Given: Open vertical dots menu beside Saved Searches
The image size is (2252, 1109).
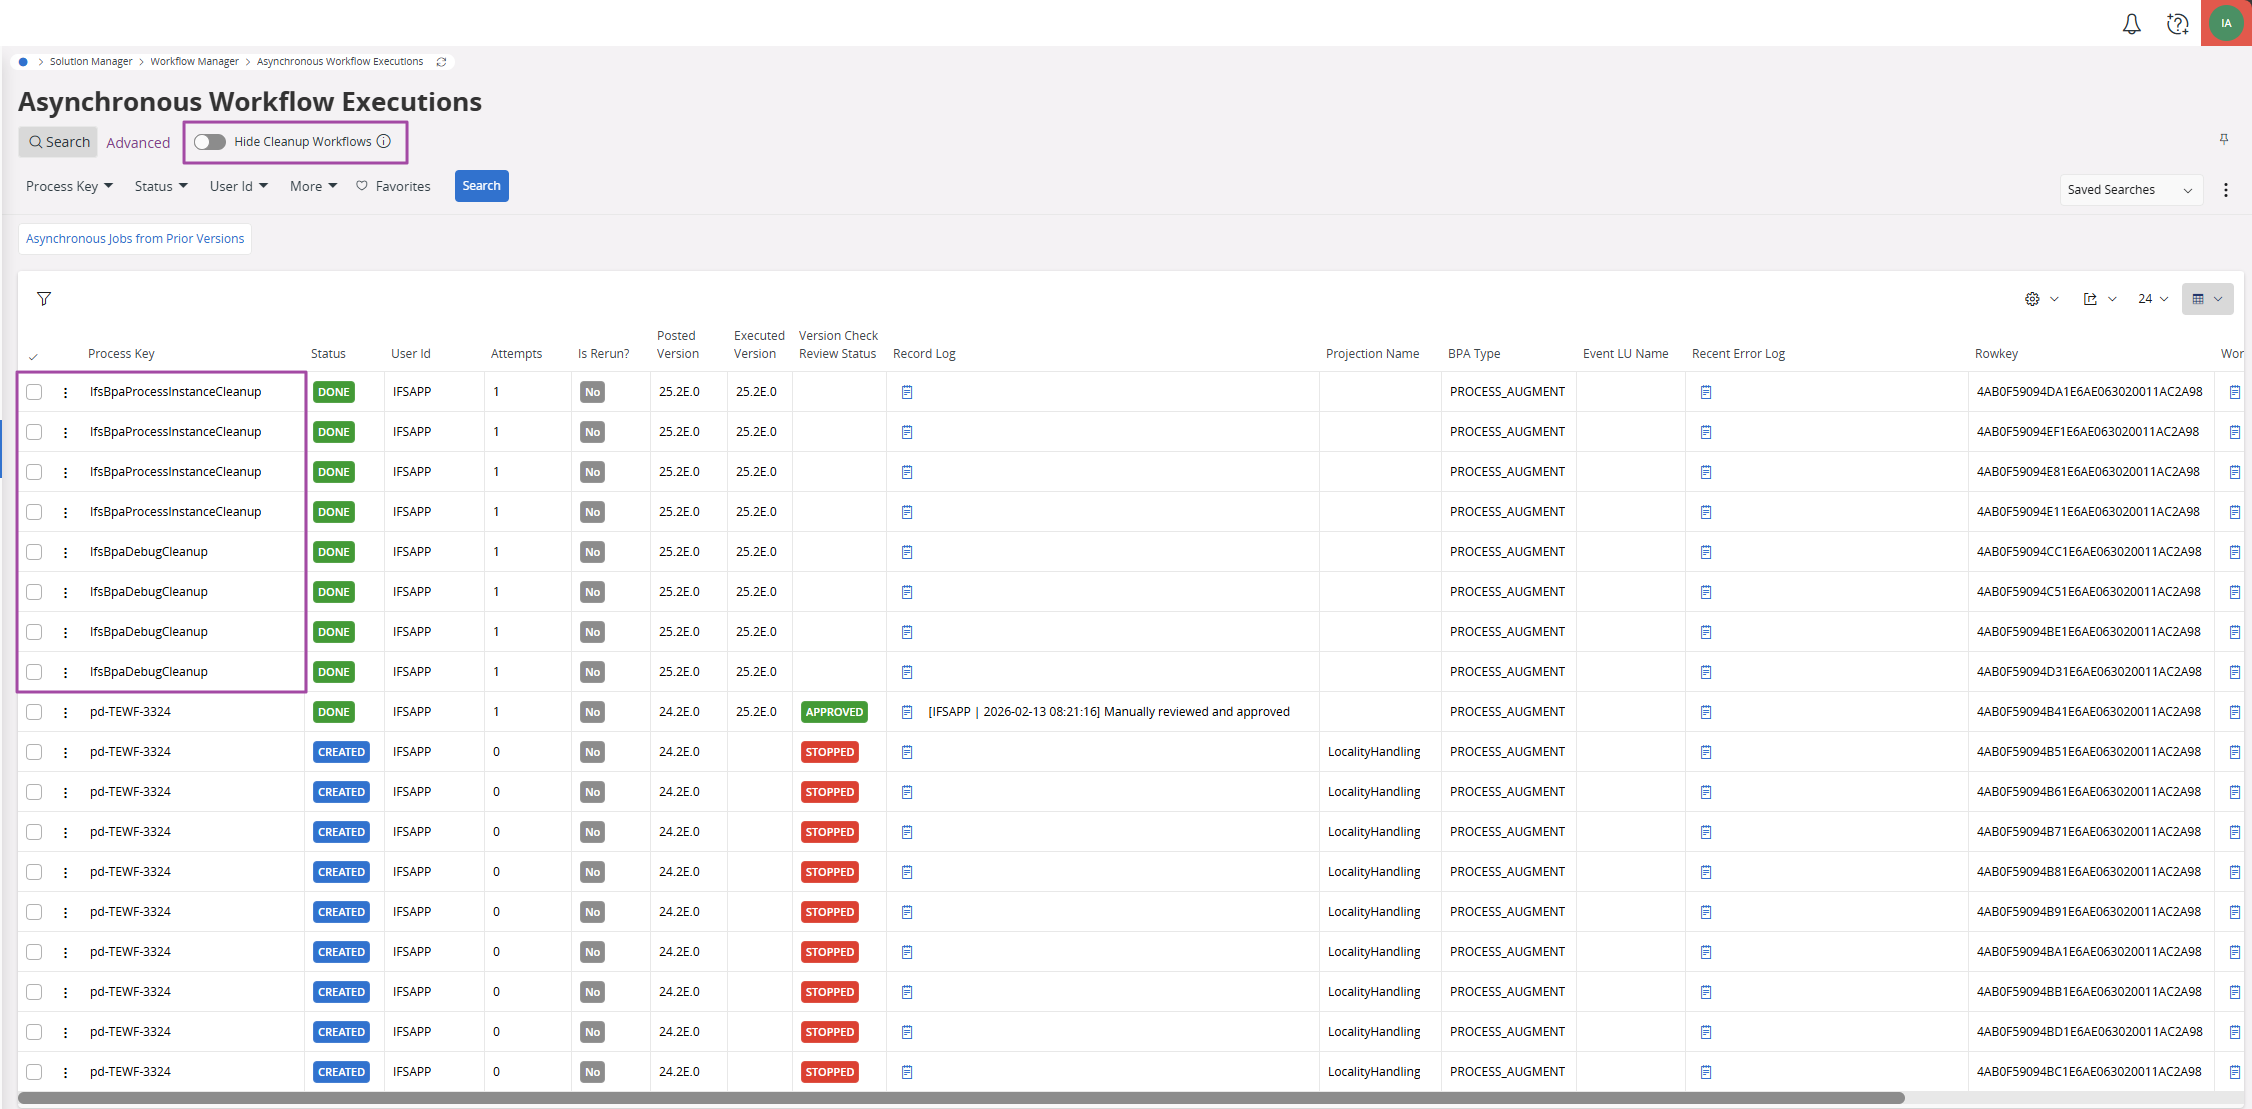Looking at the screenshot, I should 2226,190.
